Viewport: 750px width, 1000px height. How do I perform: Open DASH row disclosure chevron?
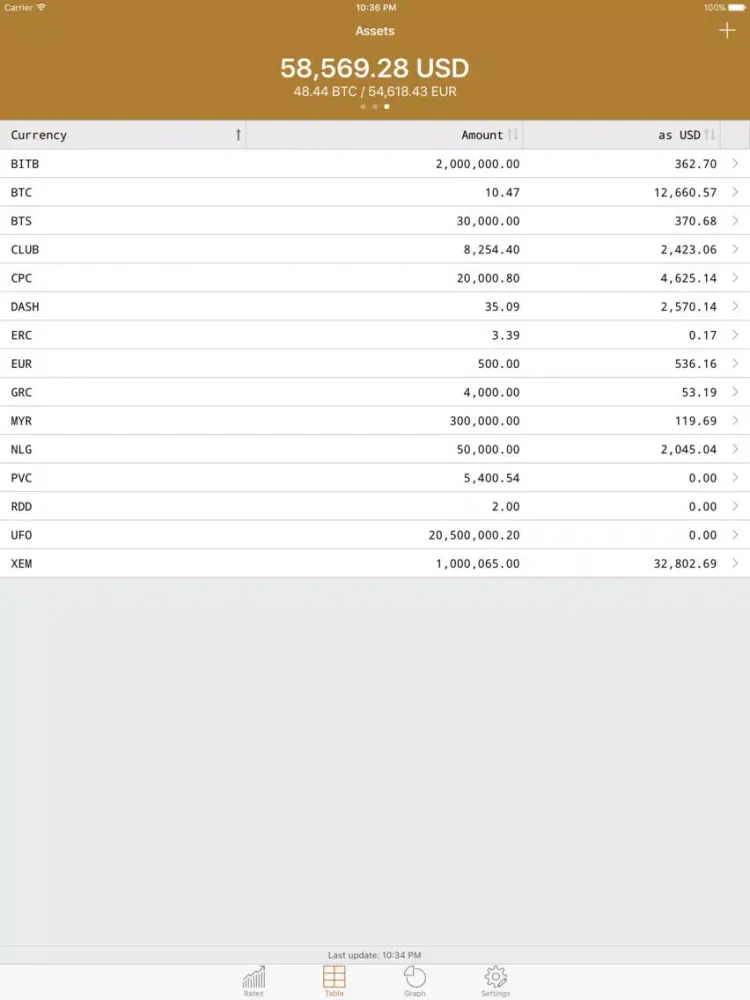click(x=736, y=306)
